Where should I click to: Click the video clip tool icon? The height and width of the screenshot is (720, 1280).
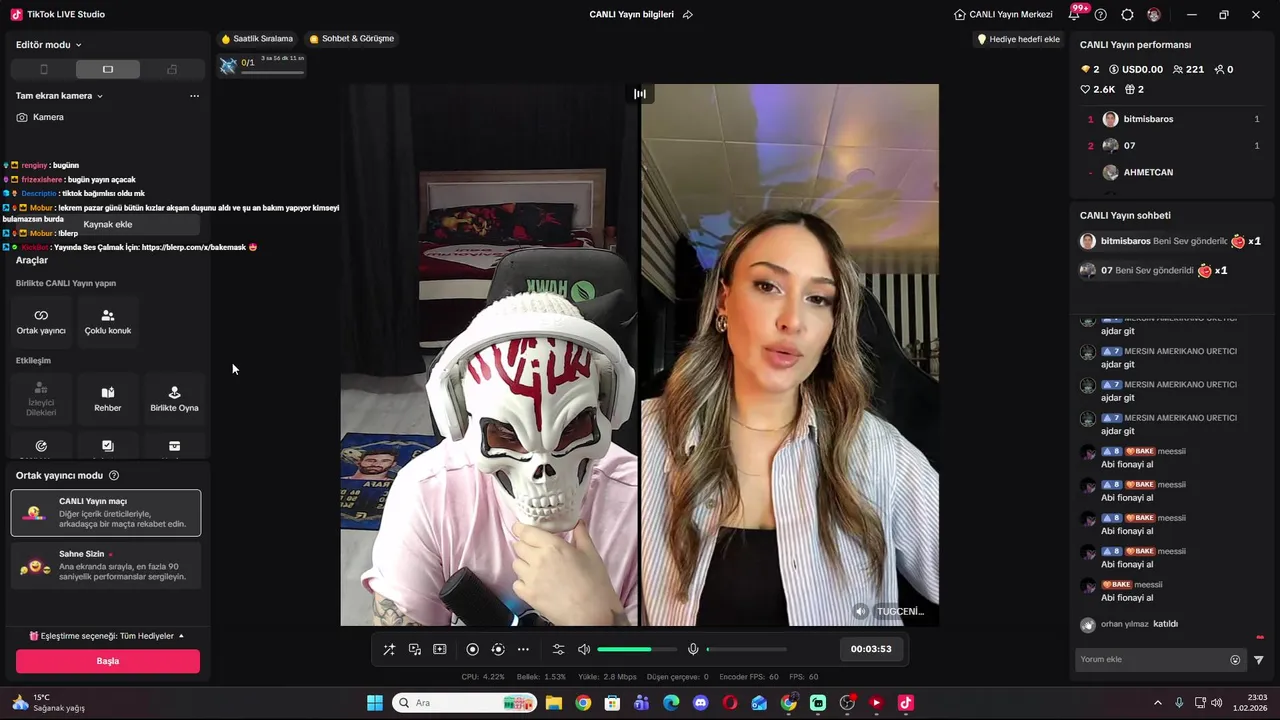440,649
